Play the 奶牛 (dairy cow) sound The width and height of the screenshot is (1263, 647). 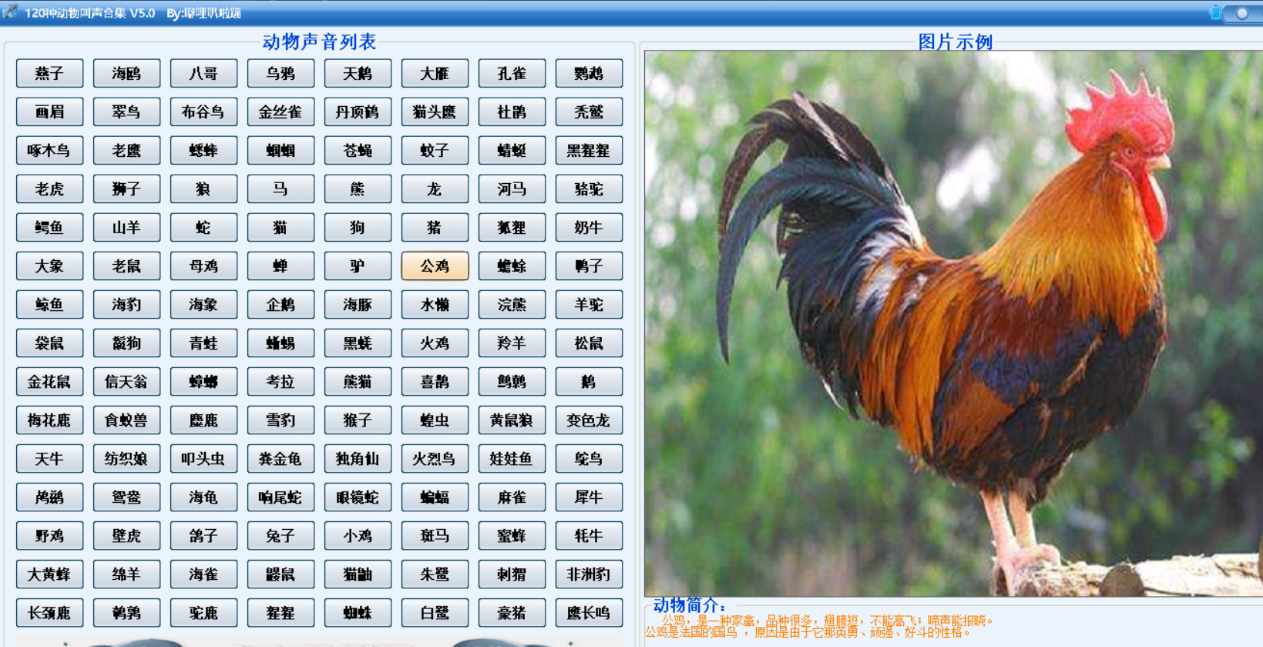589,227
